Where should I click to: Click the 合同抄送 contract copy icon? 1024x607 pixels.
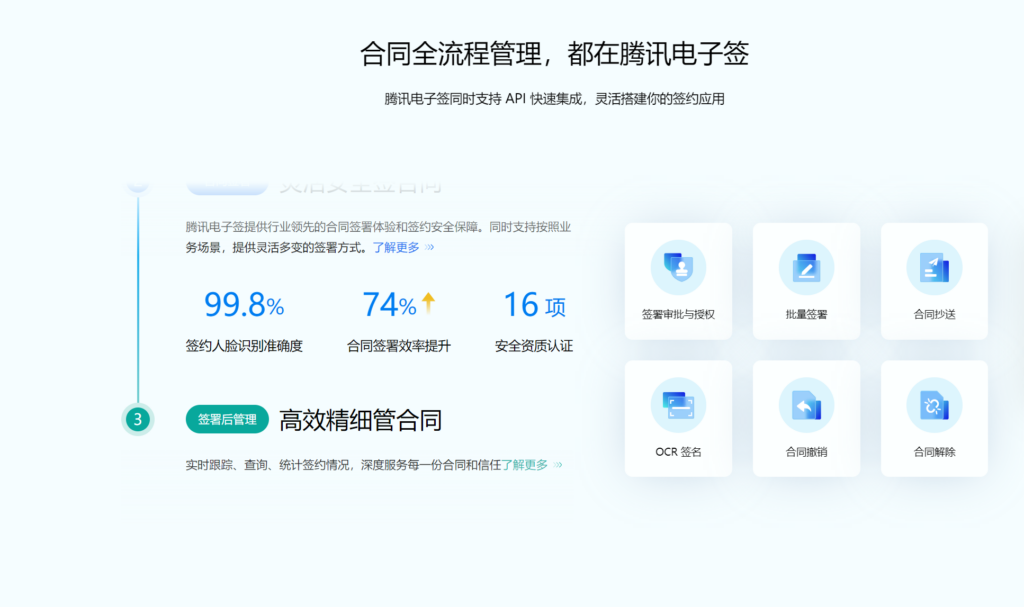[x=934, y=280]
